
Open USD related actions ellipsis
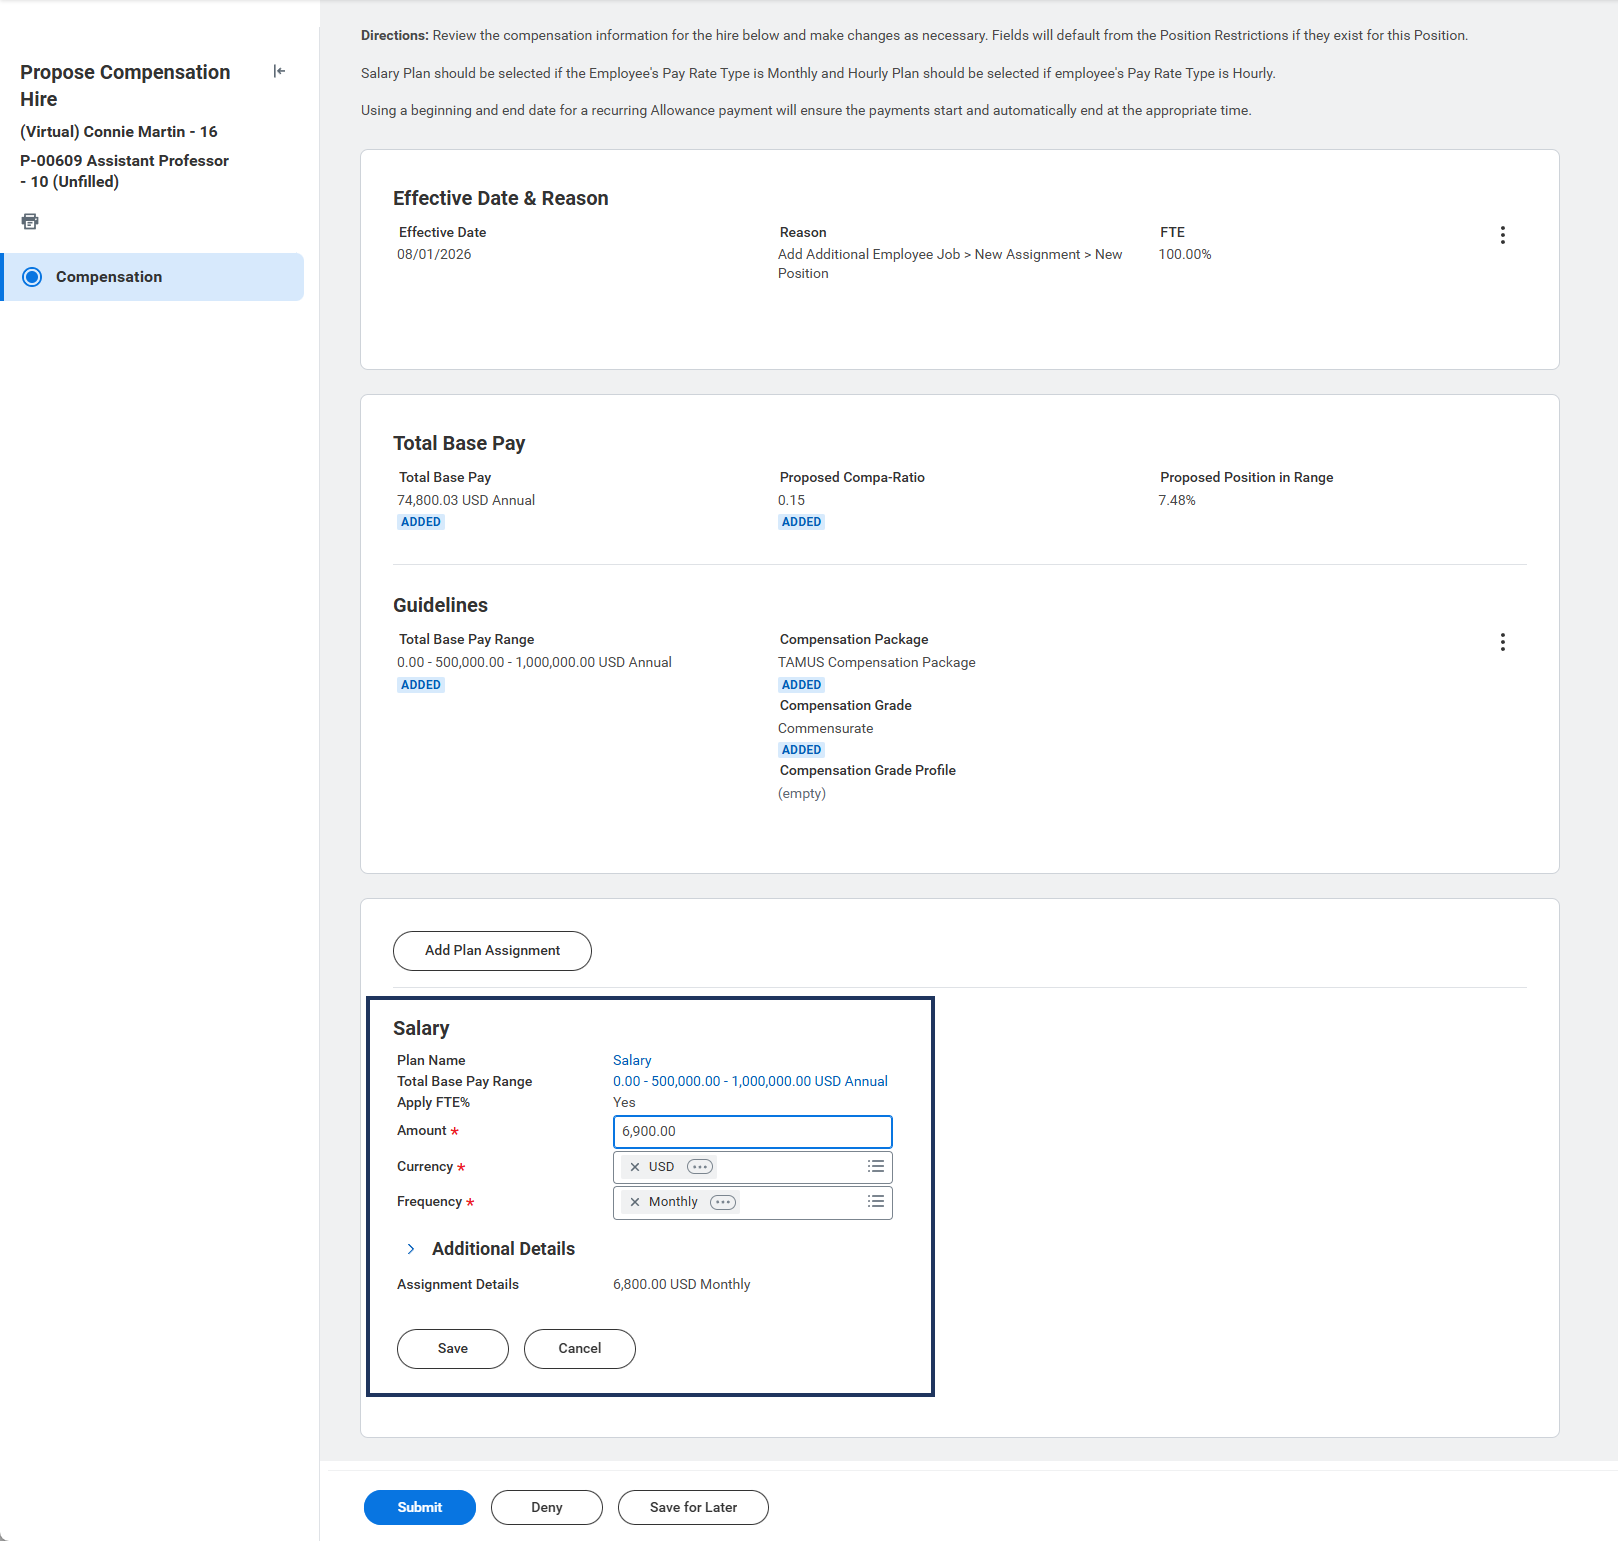(700, 1167)
